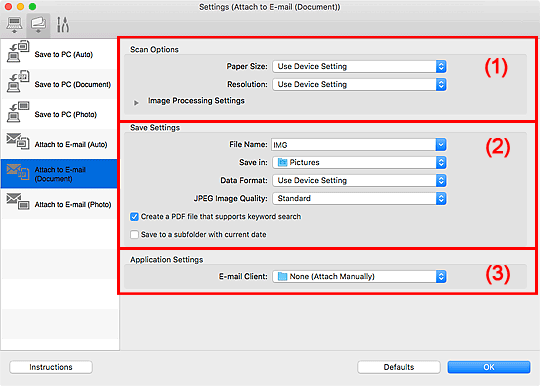Open the JPEG Image Quality dropdown
The width and height of the screenshot is (540, 386).
tap(359, 198)
